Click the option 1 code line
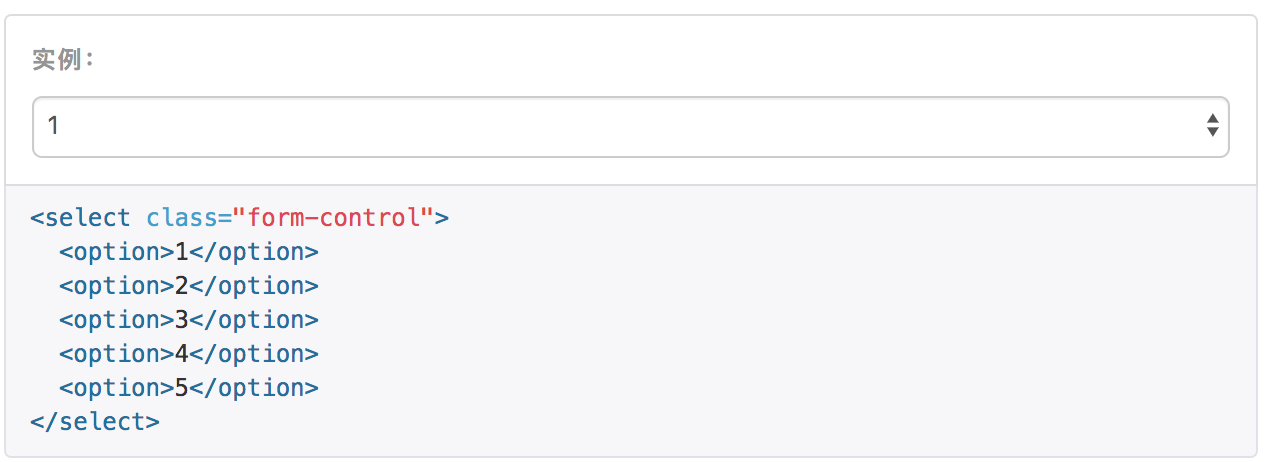This screenshot has height=462, width=1264. coord(188,252)
